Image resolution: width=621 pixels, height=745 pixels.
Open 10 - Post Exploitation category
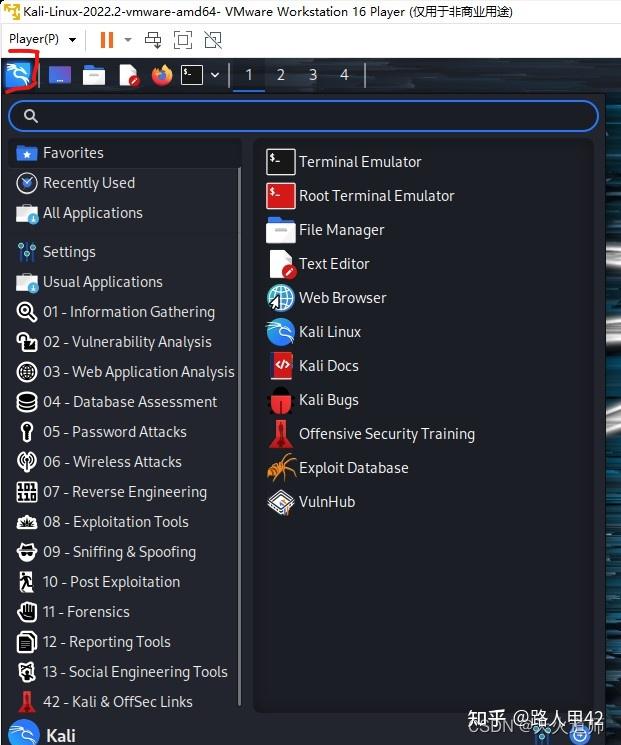click(124, 582)
